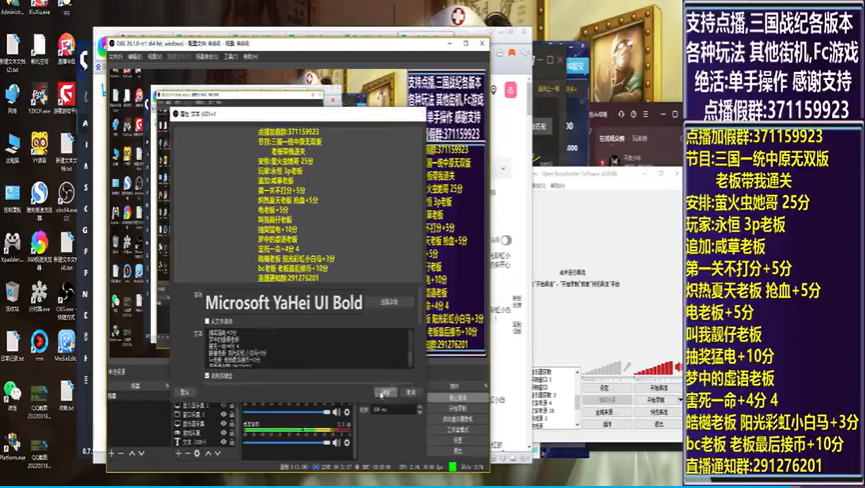Open 此电脑 desktop icon
The image size is (865, 488).
[12, 148]
